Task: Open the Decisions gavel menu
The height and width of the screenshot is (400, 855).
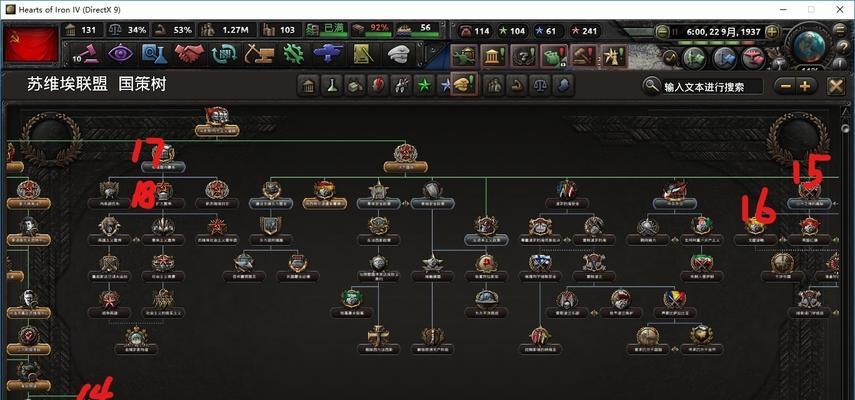Action: [x=87, y=53]
